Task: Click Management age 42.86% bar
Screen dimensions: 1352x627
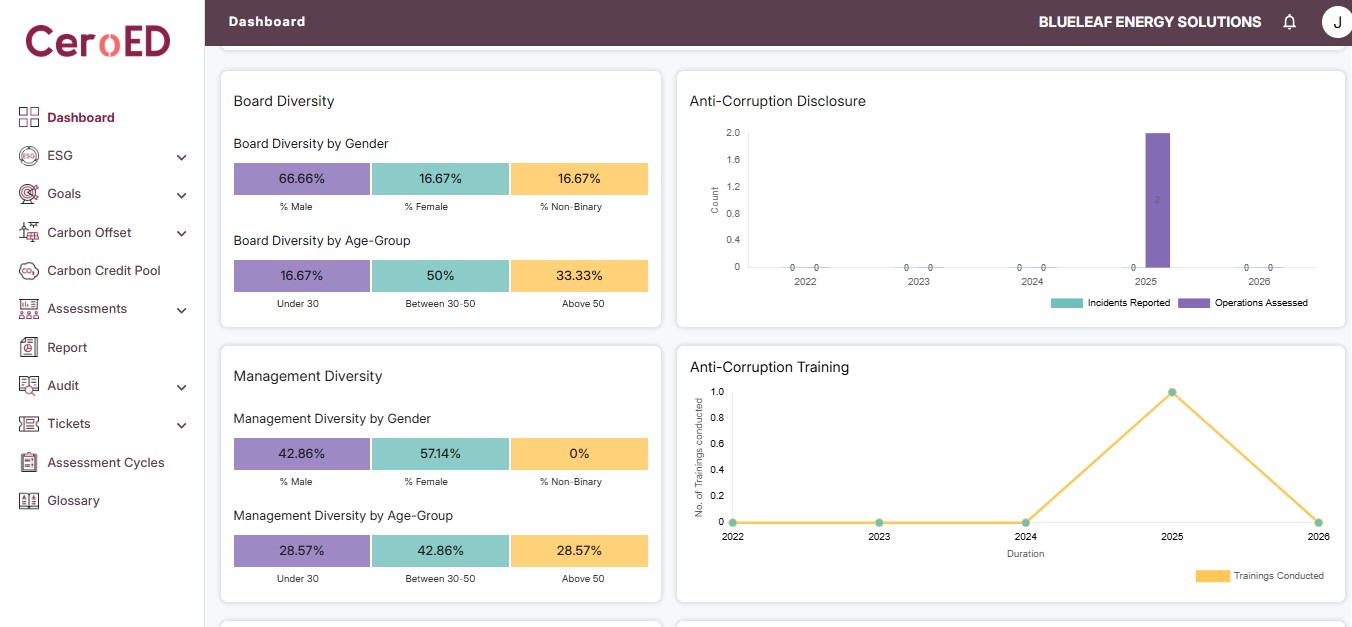Action: pos(440,551)
